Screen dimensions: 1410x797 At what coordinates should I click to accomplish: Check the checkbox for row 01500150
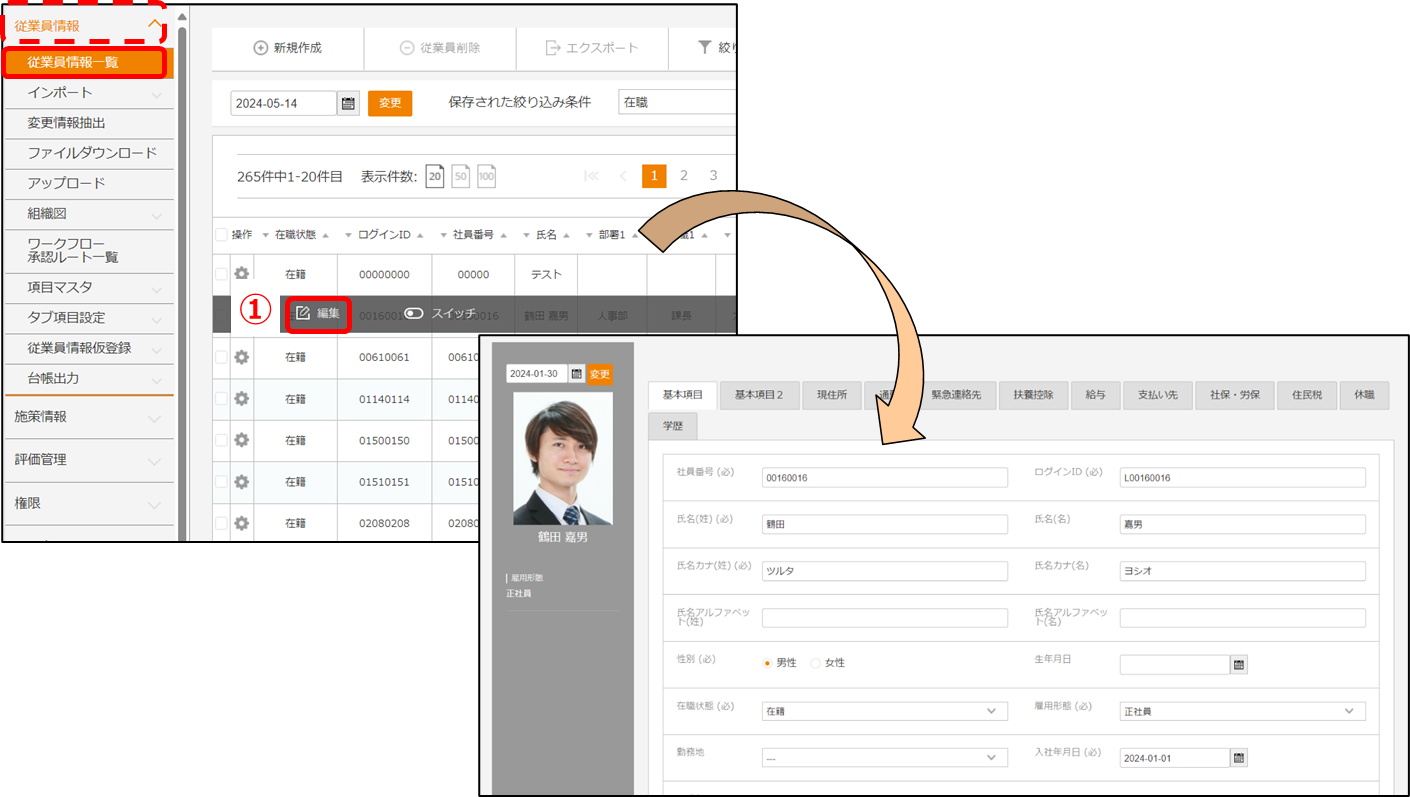[221, 440]
